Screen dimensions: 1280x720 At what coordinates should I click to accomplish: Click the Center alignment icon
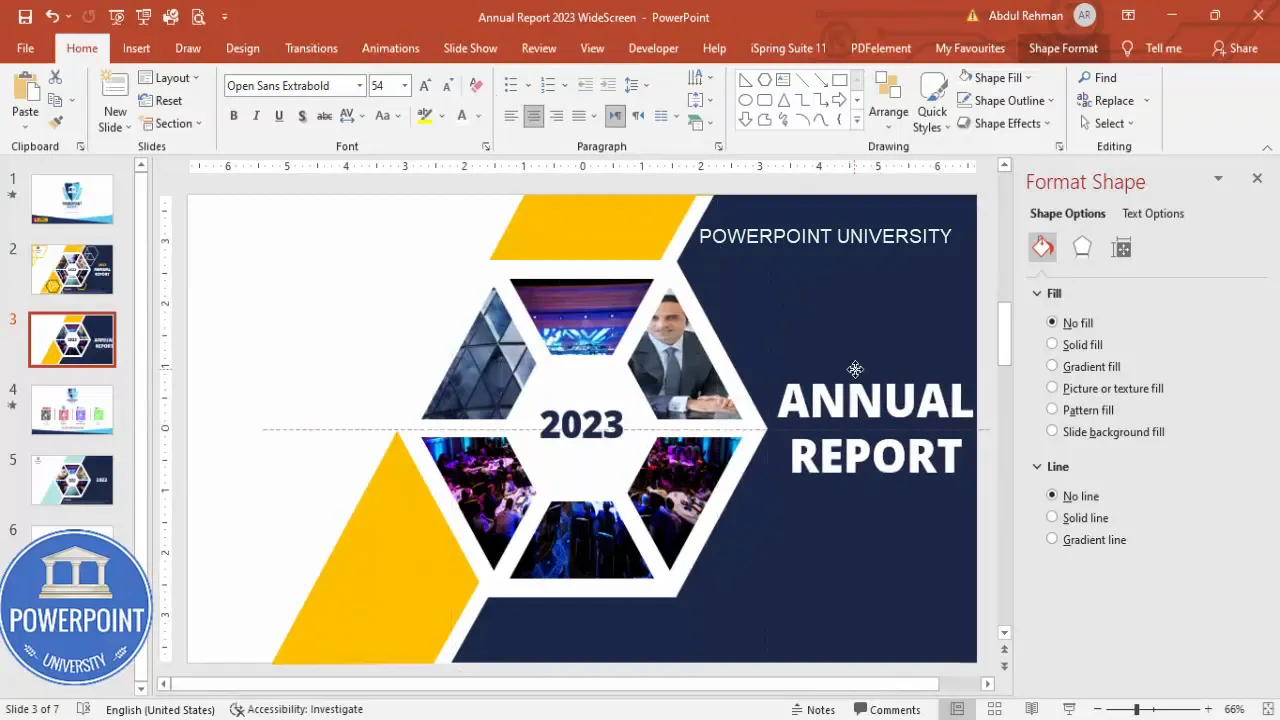tap(534, 116)
